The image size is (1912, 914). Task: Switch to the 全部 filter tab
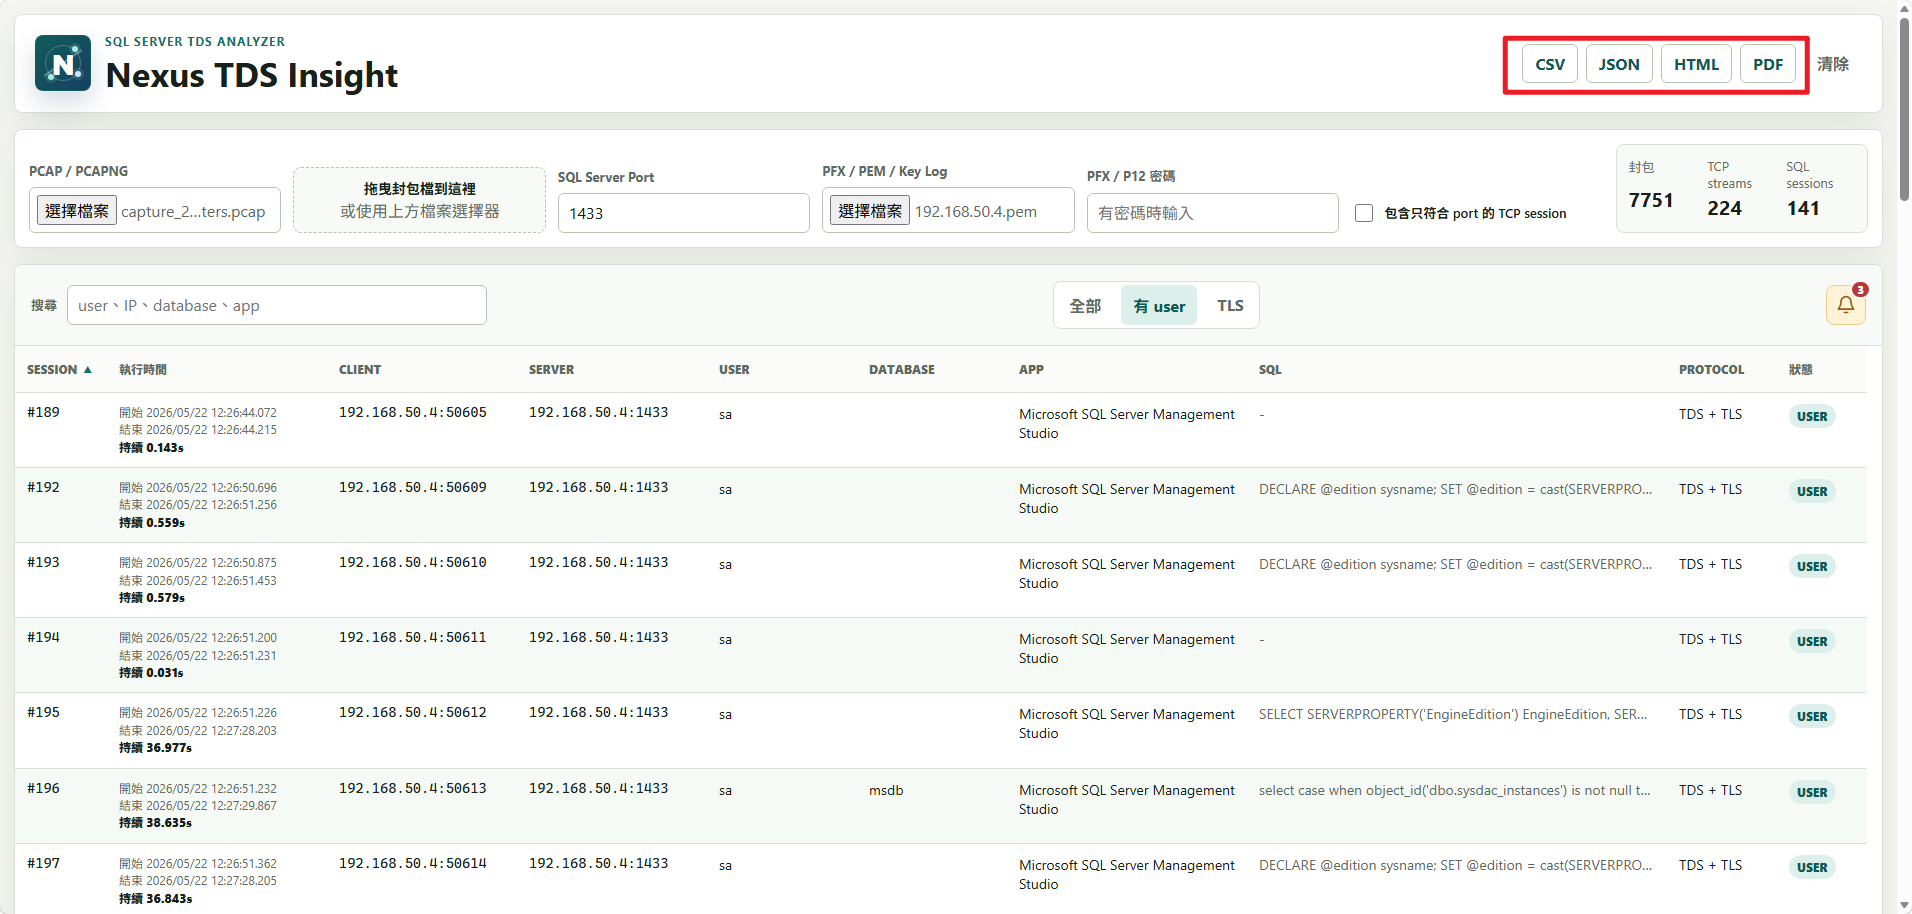point(1085,305)
